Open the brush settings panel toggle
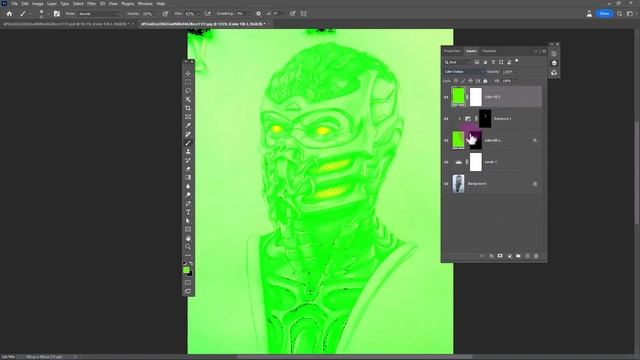 (x=57, y=13)
